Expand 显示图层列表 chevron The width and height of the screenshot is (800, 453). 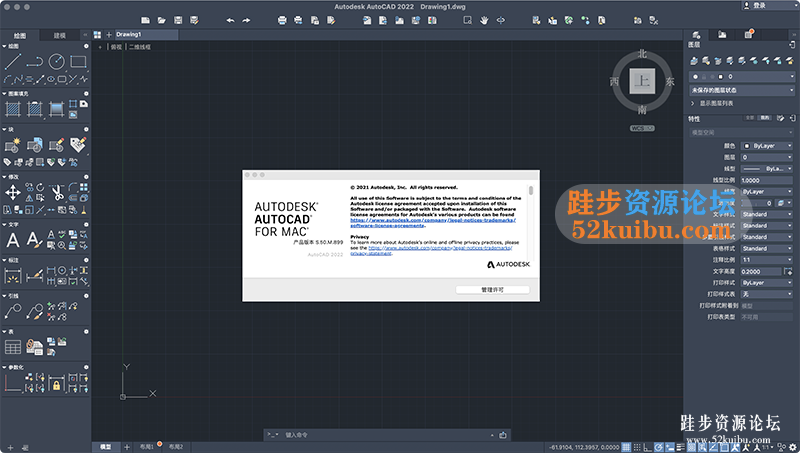[x=693, y=104]
